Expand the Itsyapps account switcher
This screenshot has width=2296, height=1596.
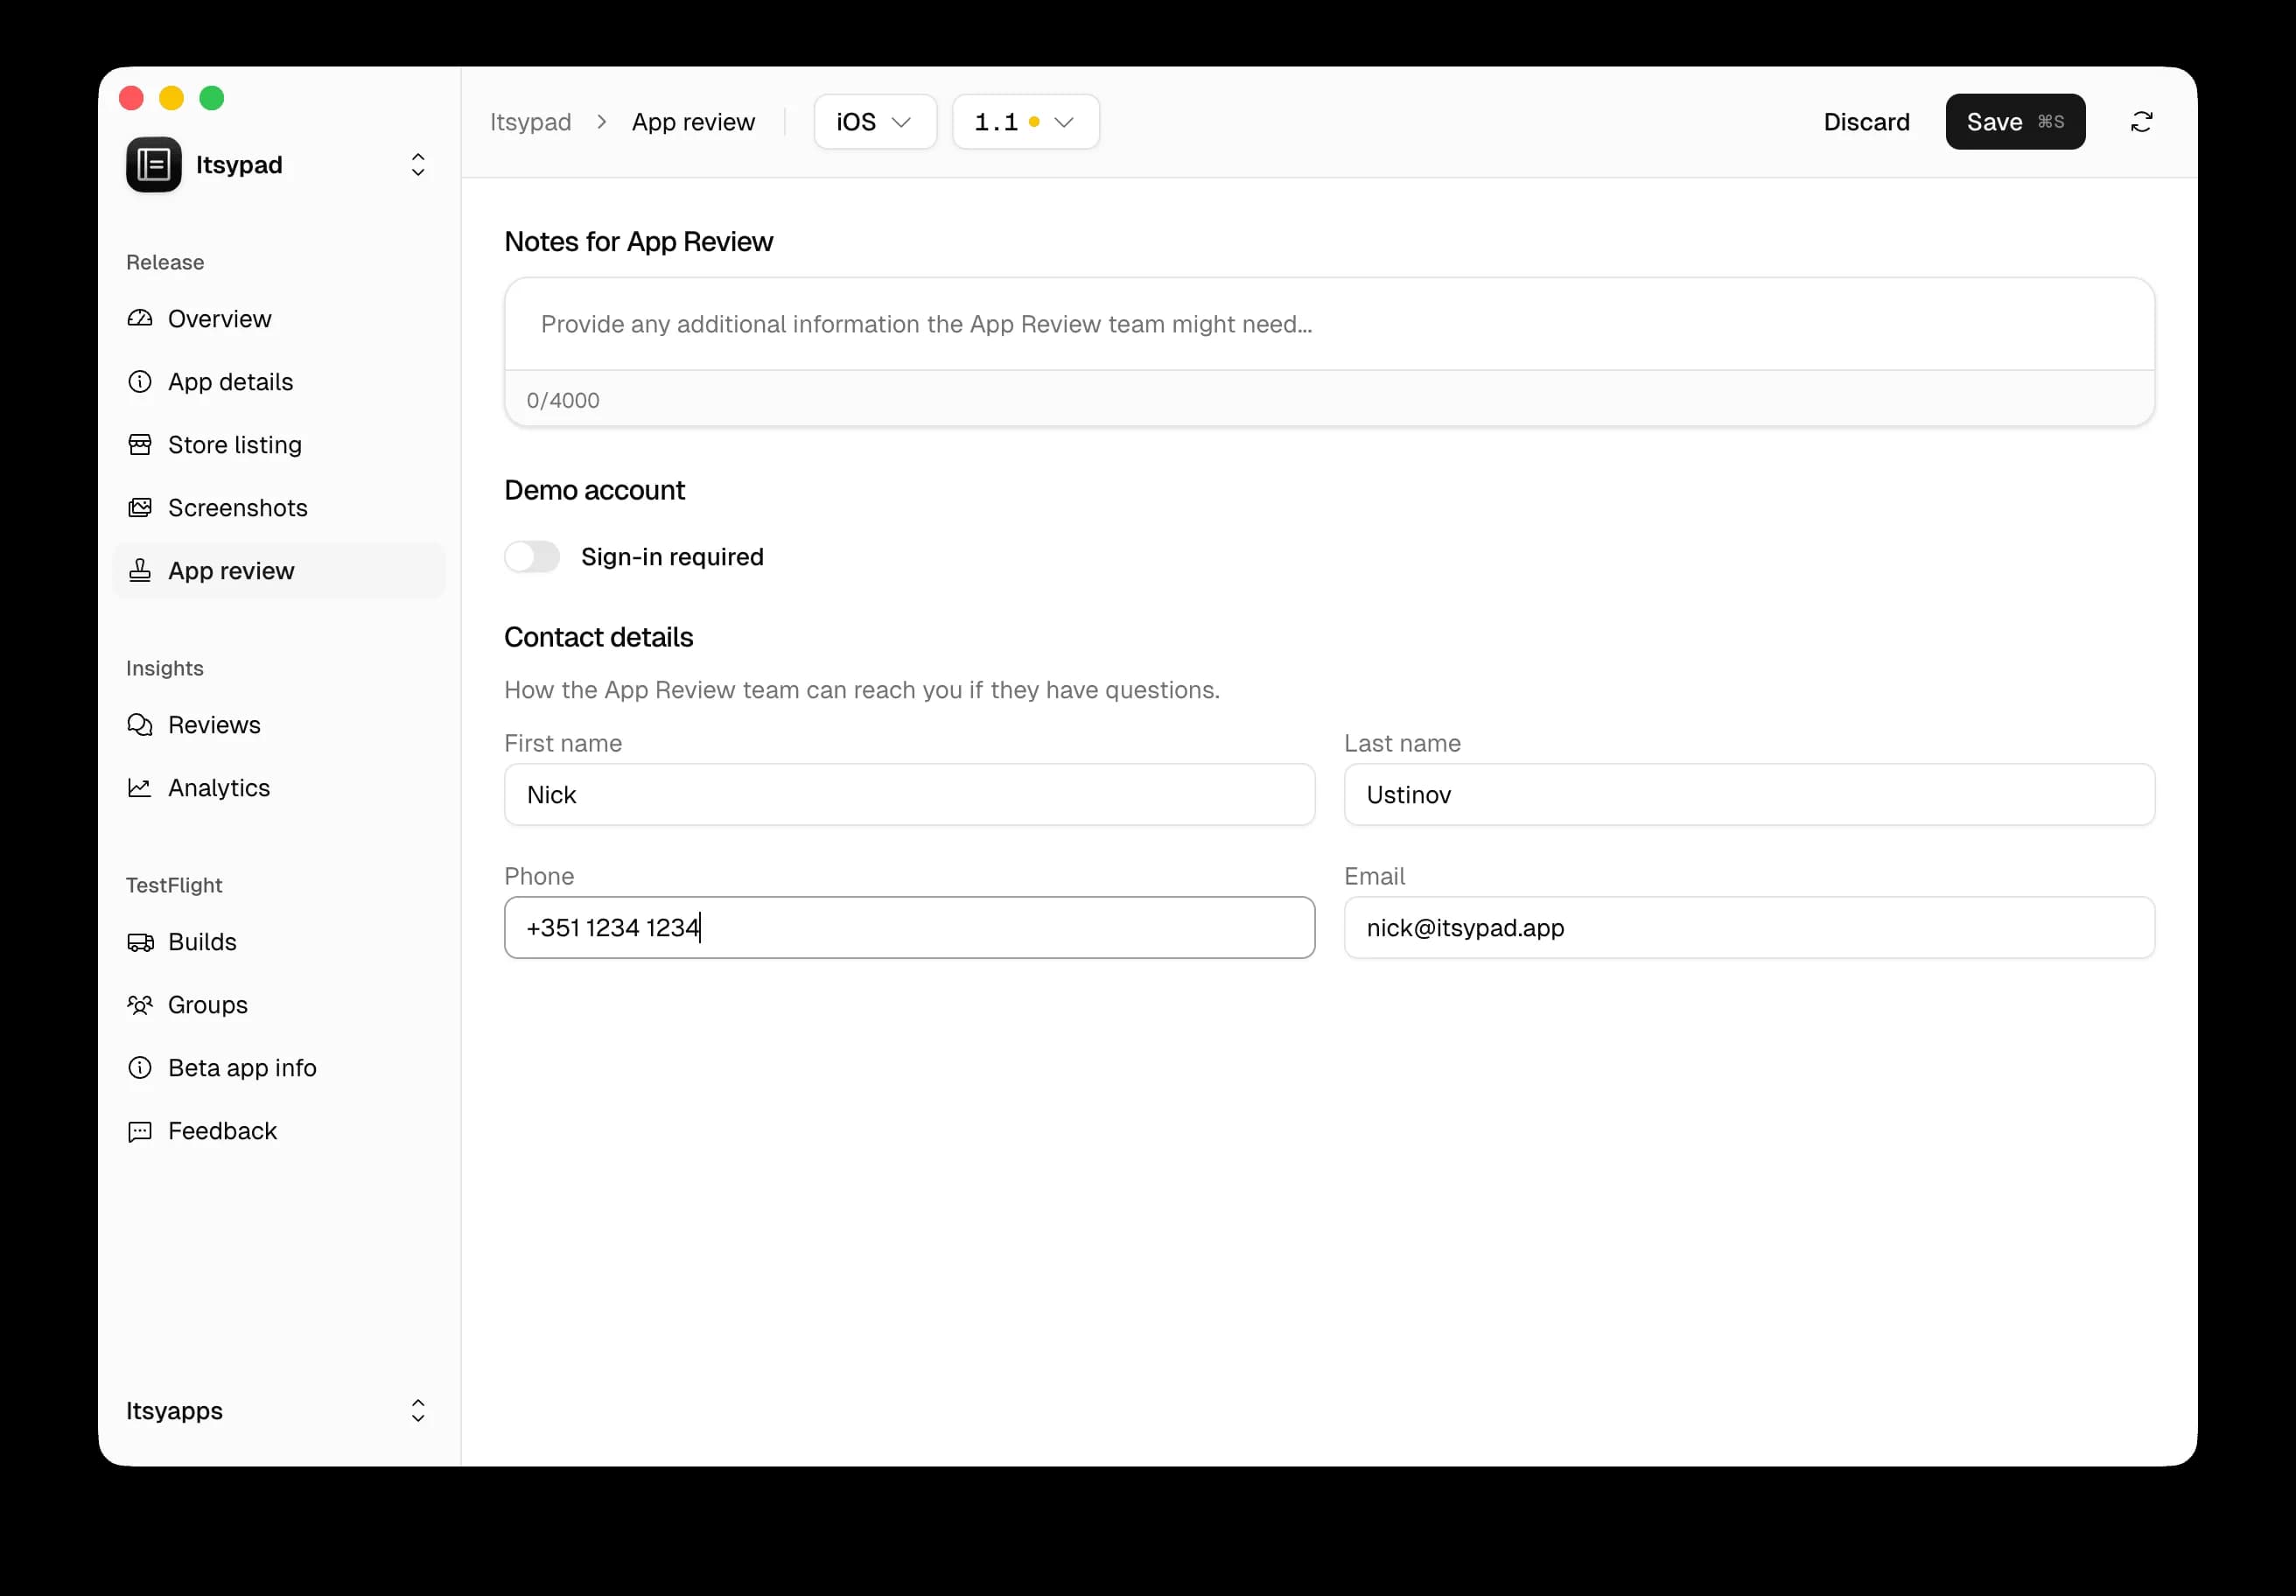click(418, 1411)
